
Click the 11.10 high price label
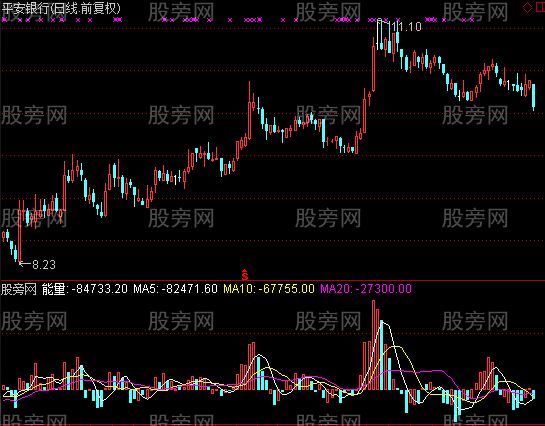407,26
